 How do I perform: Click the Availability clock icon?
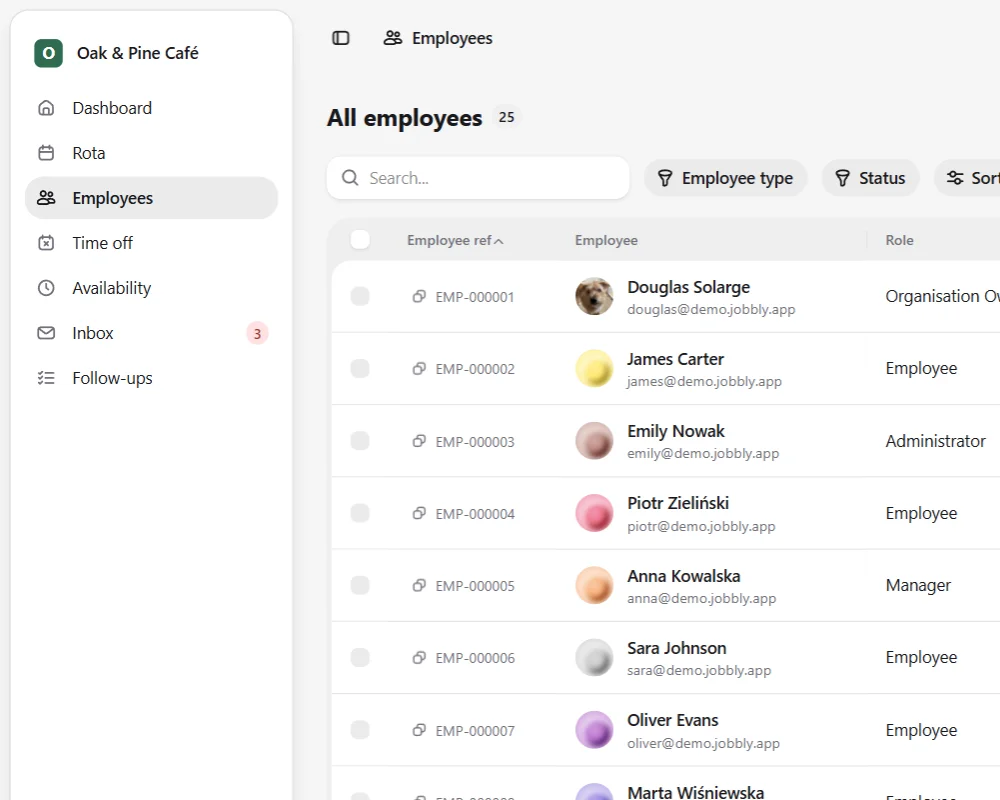pos(46,288)
